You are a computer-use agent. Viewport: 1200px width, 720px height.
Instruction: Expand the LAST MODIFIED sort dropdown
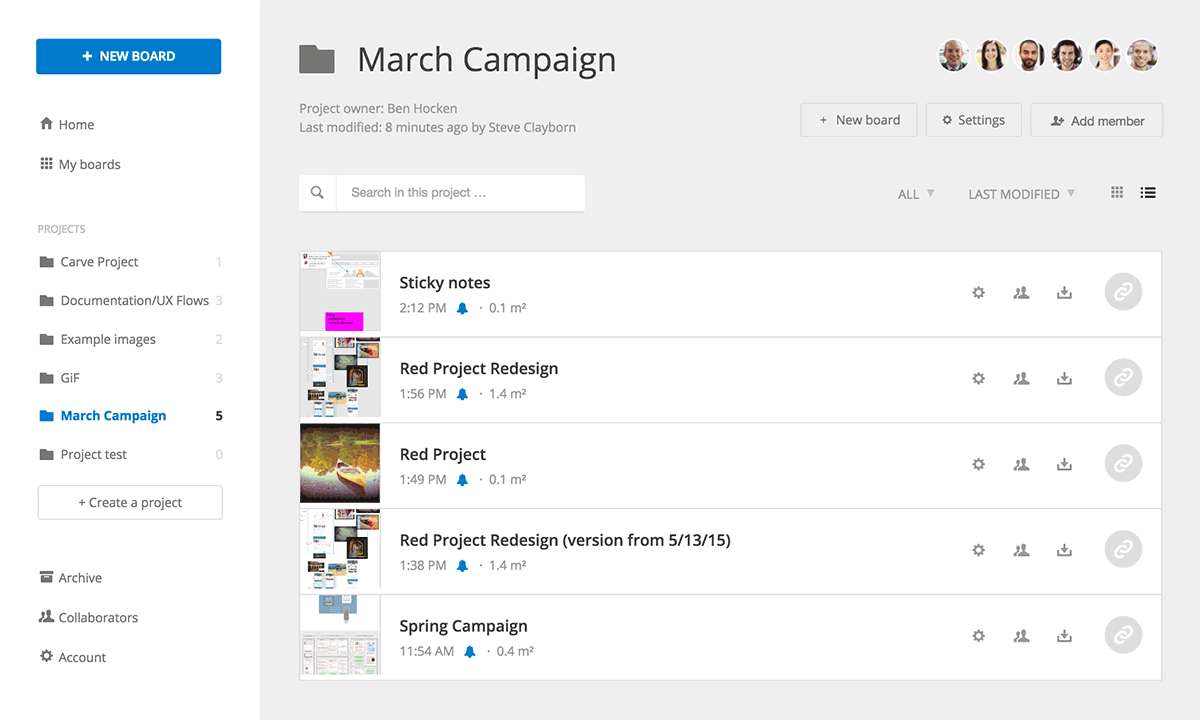(x=1021, y=194)
